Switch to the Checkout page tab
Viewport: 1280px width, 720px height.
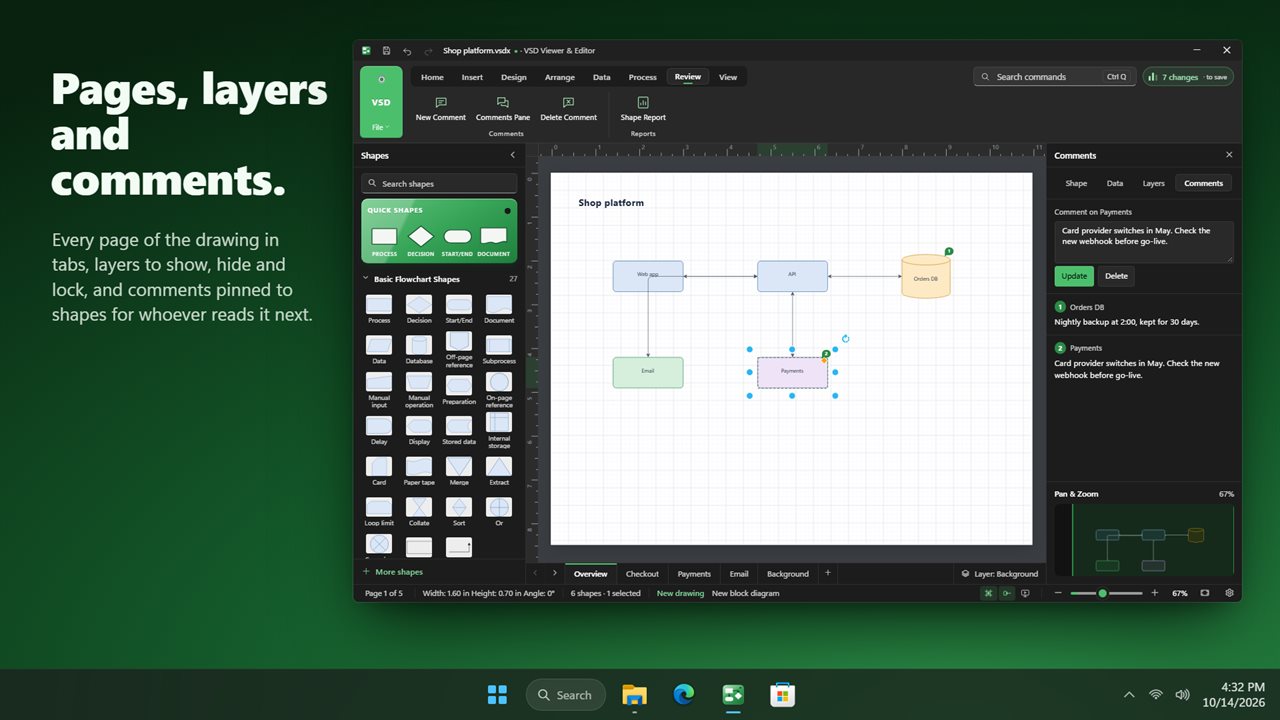[642, 574]
